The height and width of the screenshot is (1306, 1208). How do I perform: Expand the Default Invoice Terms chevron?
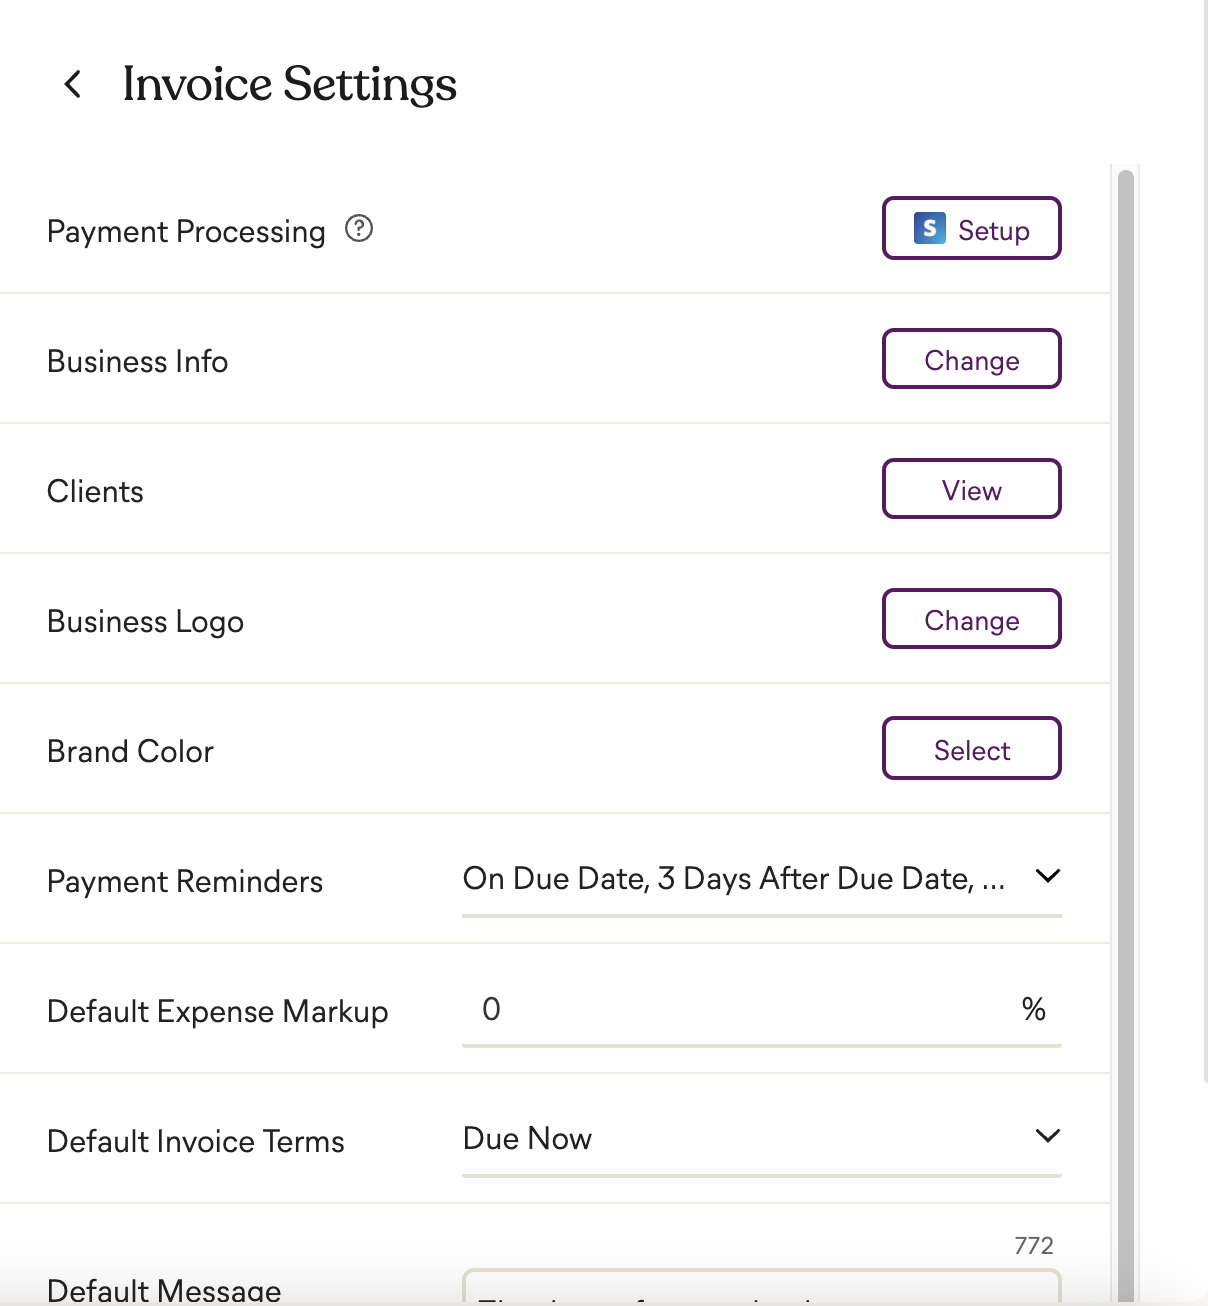click(x=1047, y=1137)
